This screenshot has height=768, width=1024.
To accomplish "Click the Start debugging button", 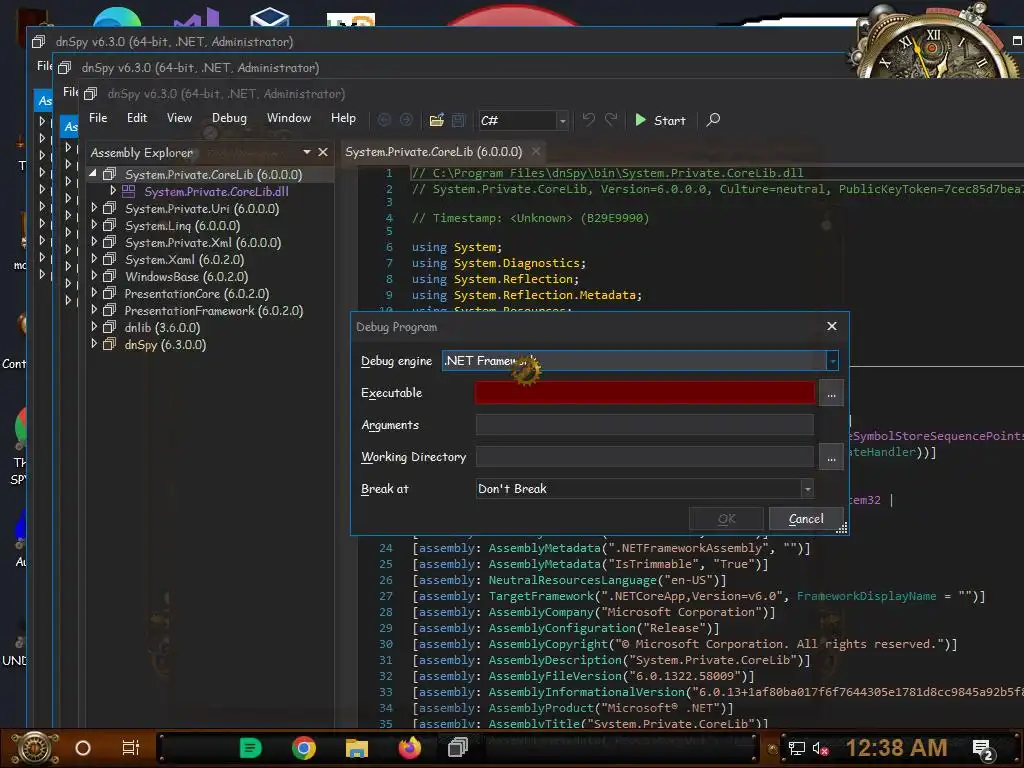I will (x=660, y=120).
